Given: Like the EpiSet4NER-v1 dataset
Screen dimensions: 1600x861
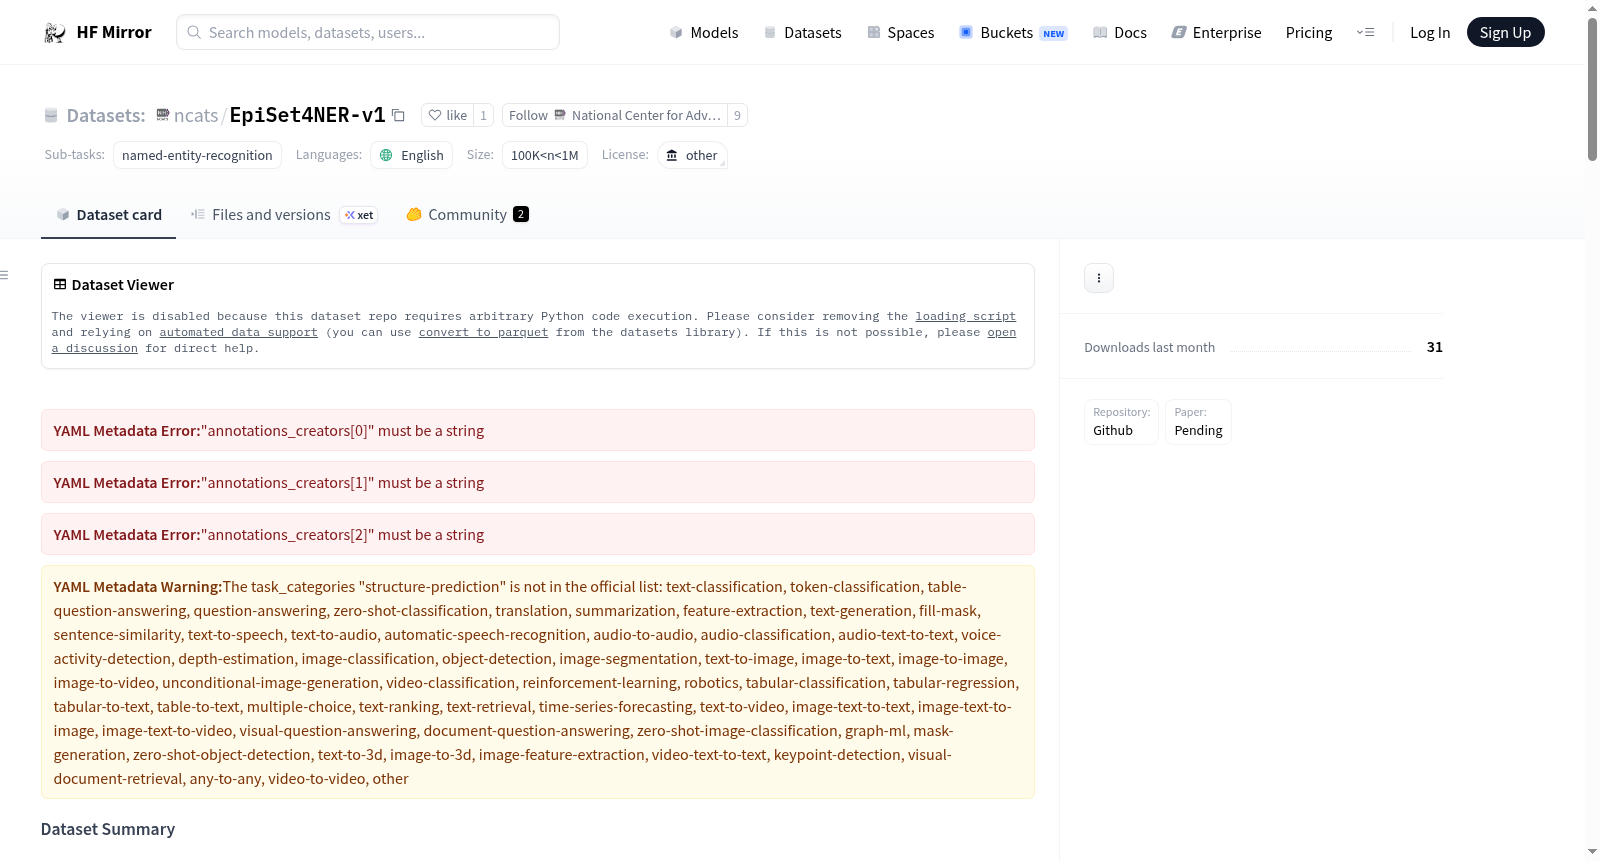Looking at the screenshot, I should pos(447,115).
